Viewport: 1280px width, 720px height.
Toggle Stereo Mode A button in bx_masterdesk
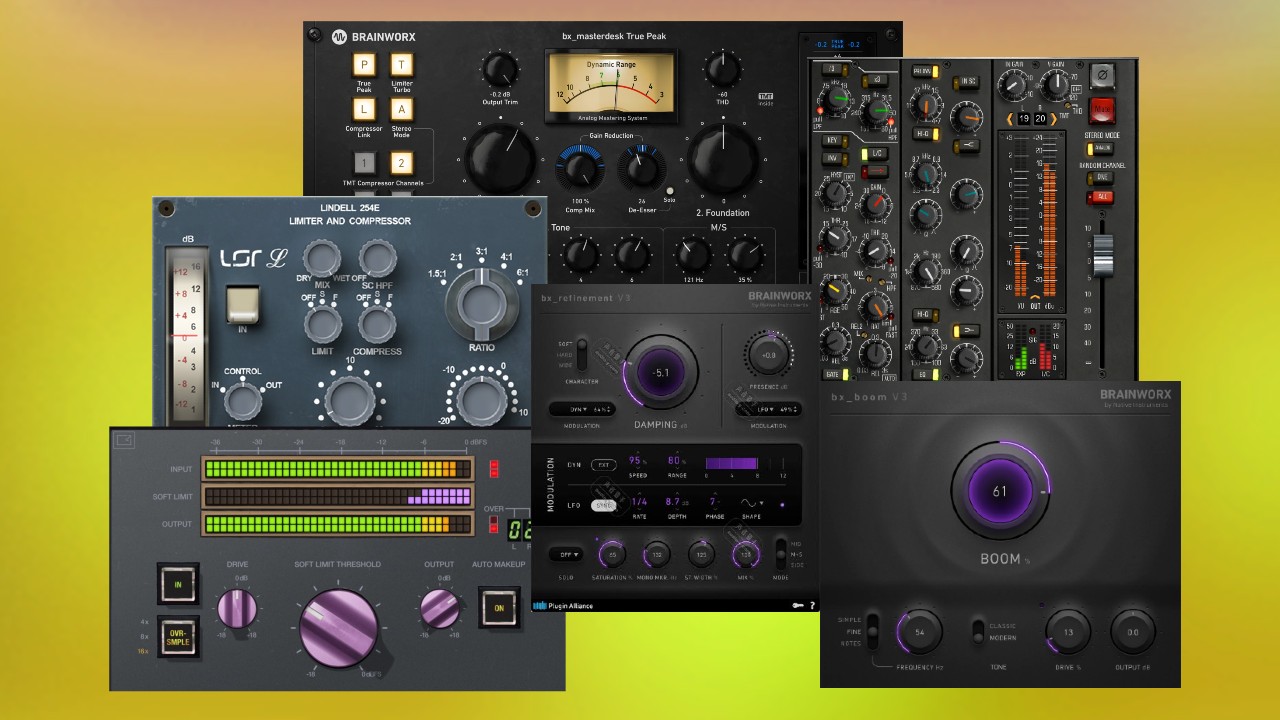click(401, 109)
